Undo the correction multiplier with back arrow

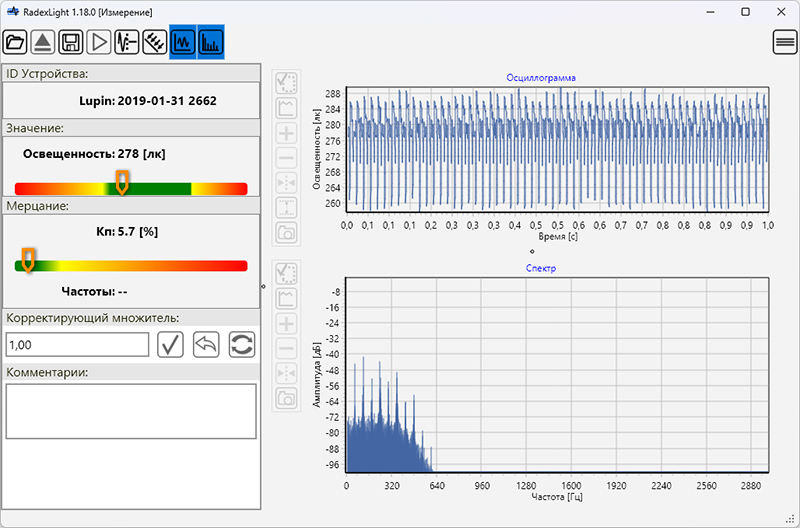point(206,345)
